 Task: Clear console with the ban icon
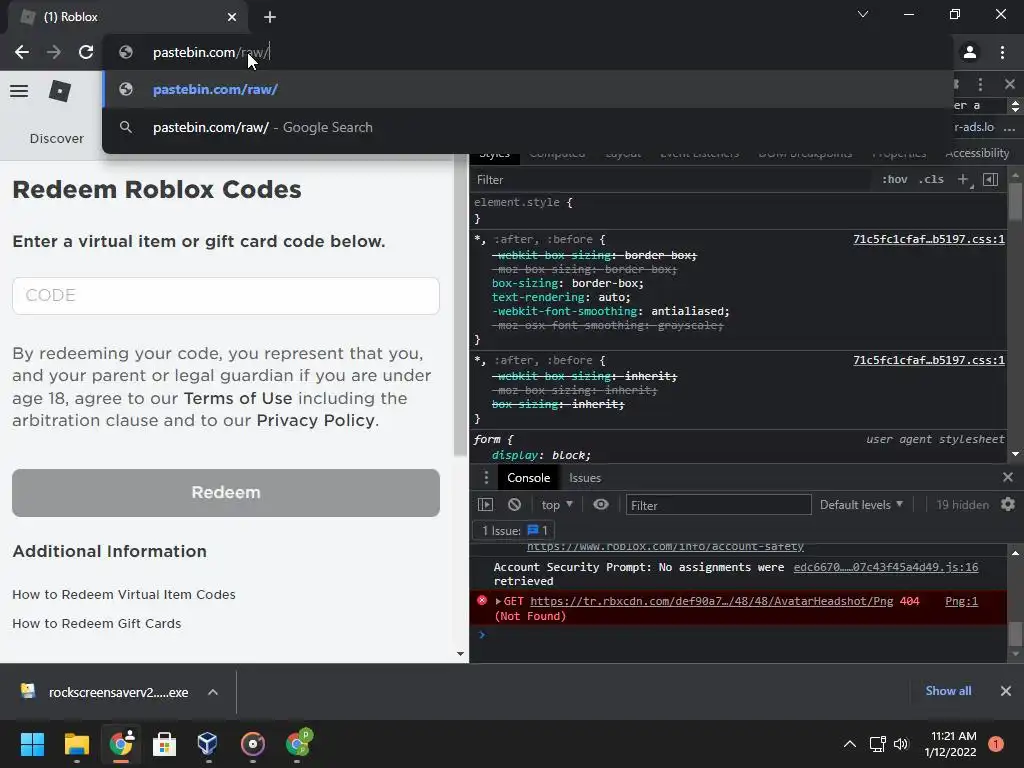pyautogui.click(x=515, y=505)
